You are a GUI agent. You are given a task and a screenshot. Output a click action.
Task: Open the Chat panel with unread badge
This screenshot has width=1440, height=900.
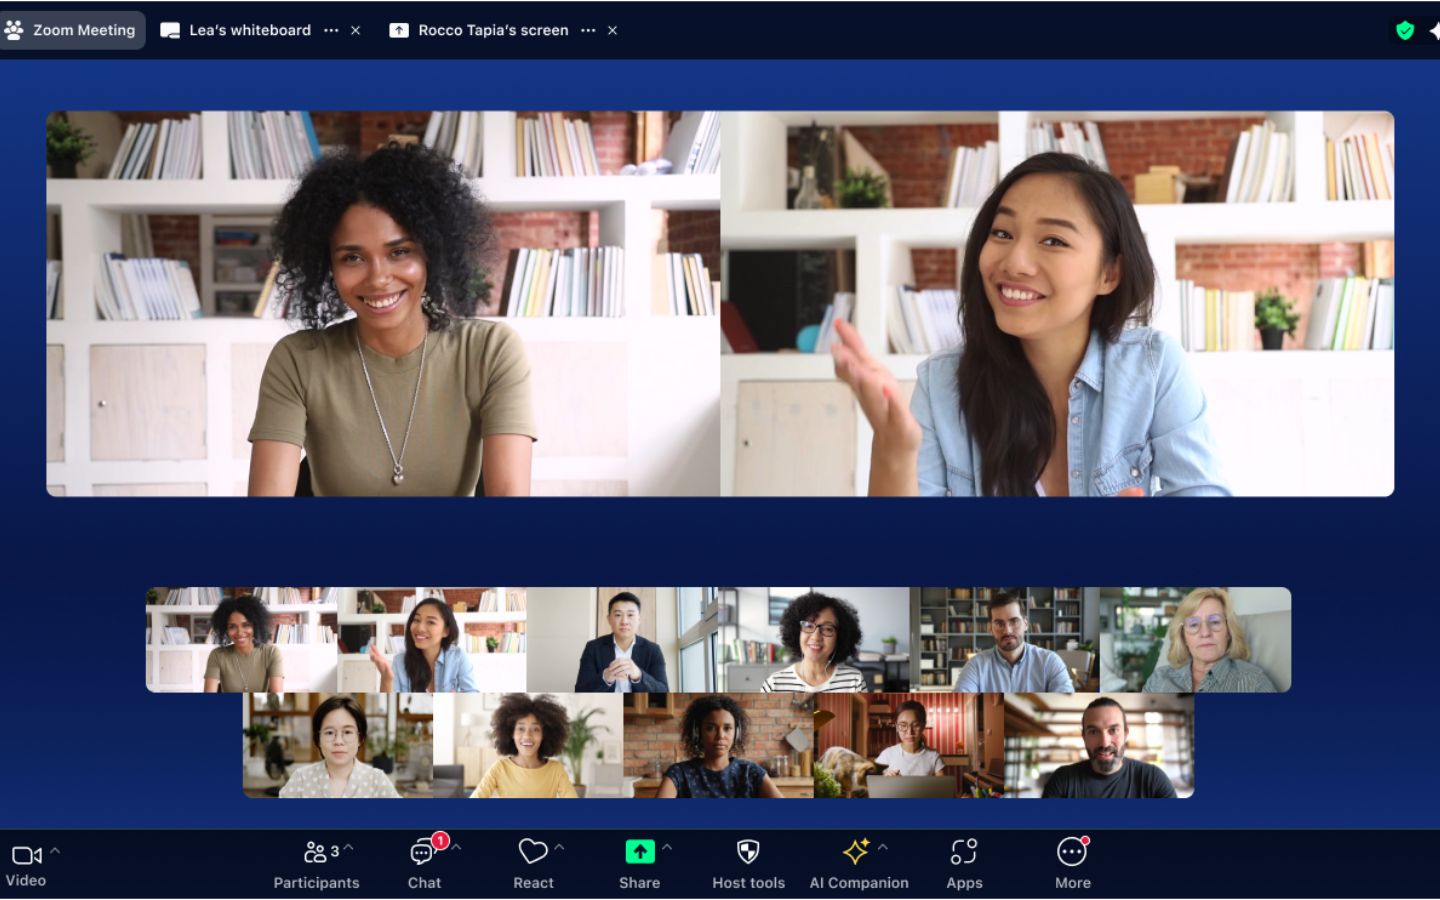coord(424,853)
